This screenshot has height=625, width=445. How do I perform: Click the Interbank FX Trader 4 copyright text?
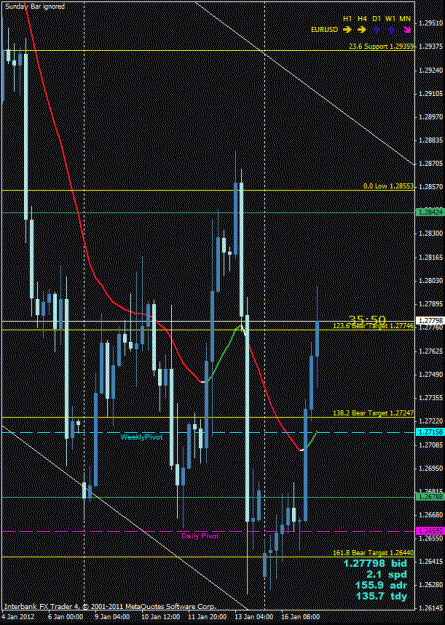[x=110, y=607]
